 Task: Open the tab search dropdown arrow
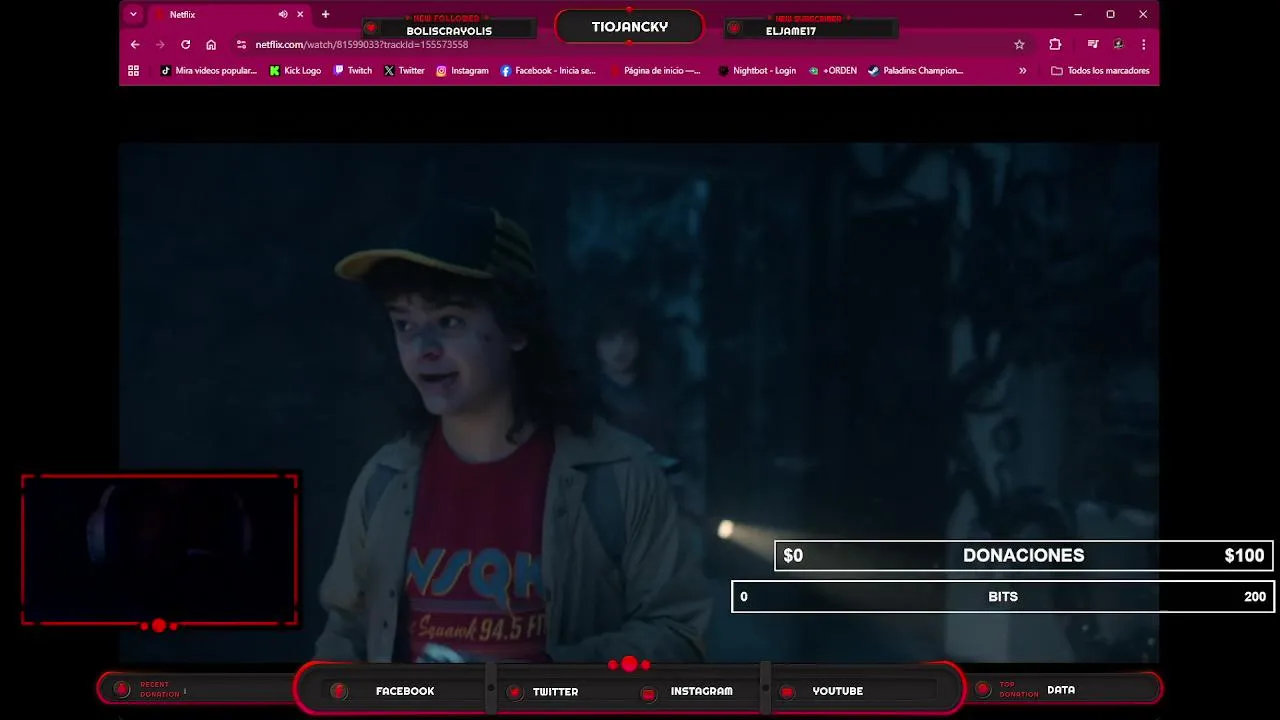tap(133, 15)
